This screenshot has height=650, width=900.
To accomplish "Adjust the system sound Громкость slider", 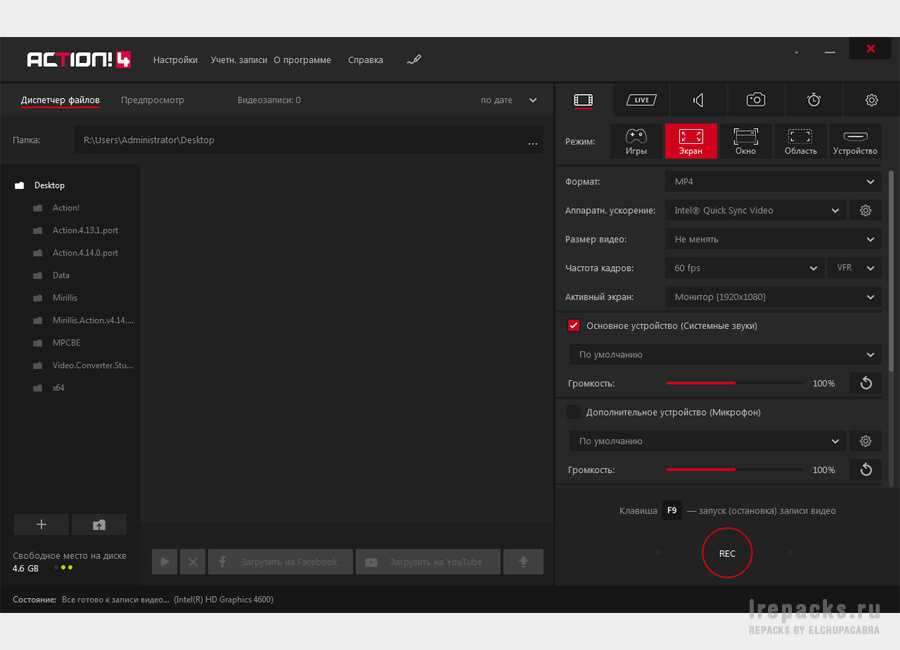I will click(735, 383).
